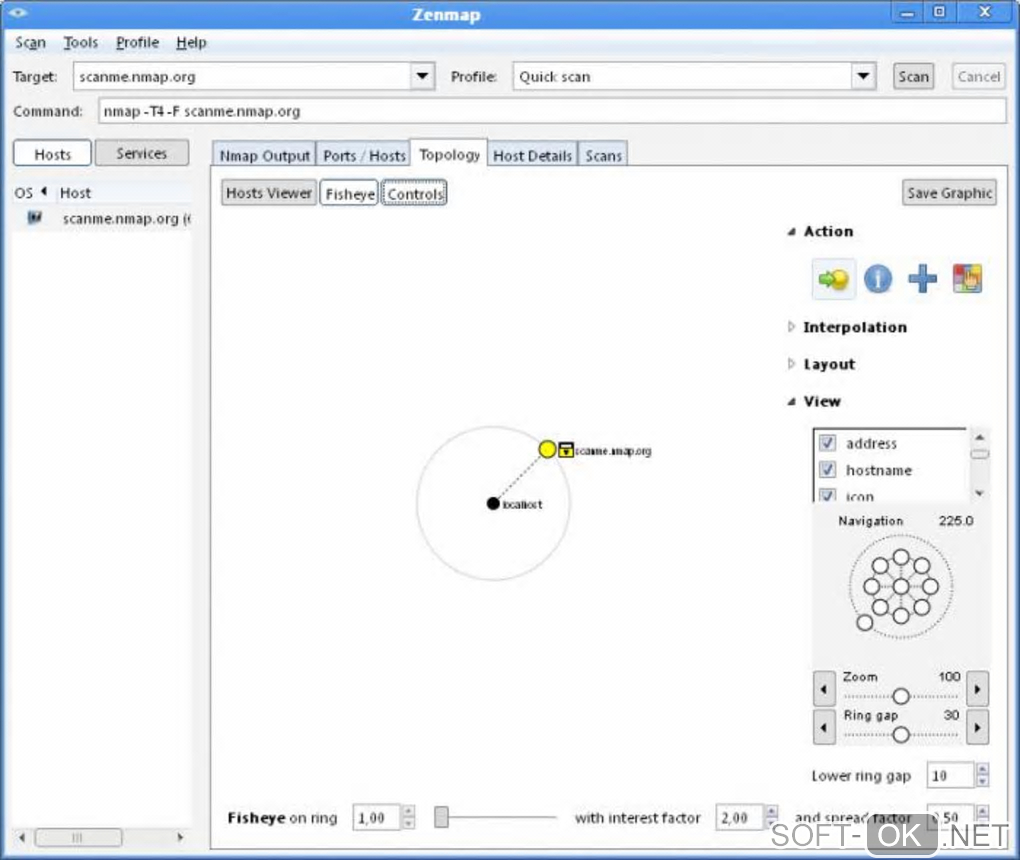Click the center circle in Navigation wheel

901,587
